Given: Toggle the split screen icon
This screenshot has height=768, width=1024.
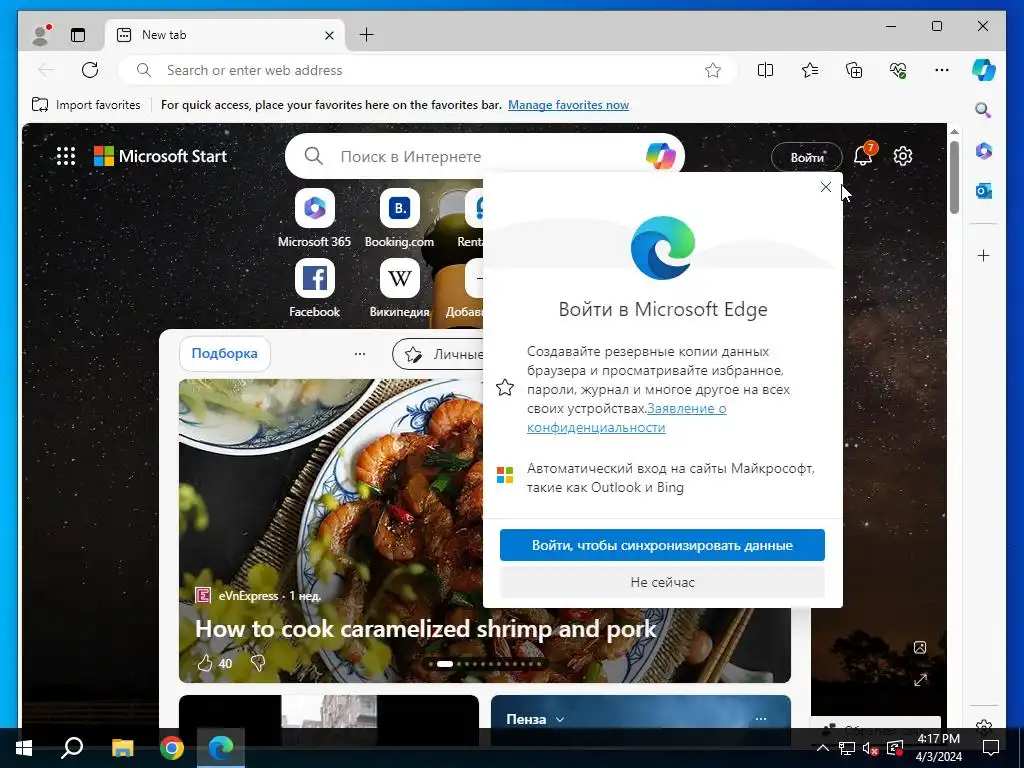Looking at the screenshot, I should (x=765, y=70).
